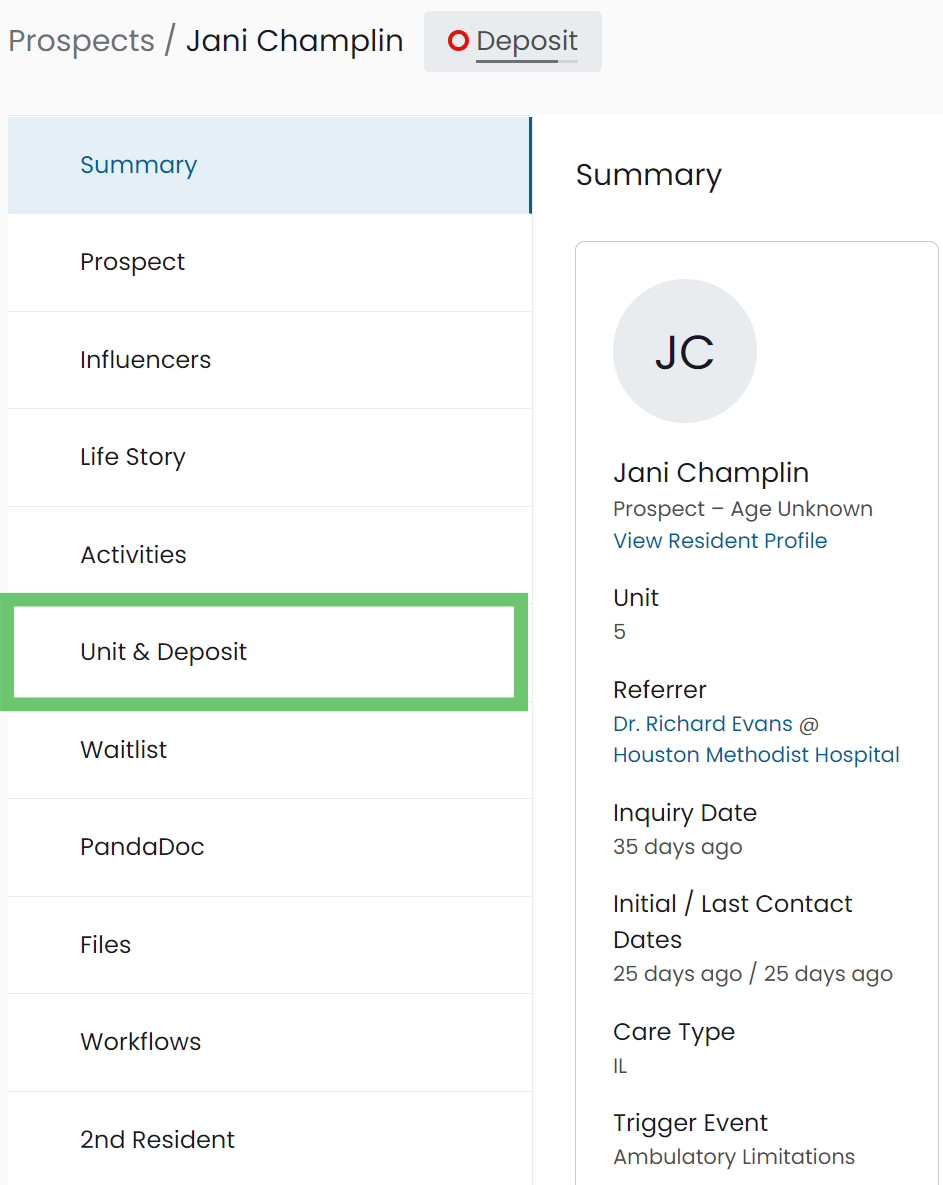The width and height of the screenshot is (943, 1185).
Task: Click the JC avatar circle
Action: coord(685,351)
